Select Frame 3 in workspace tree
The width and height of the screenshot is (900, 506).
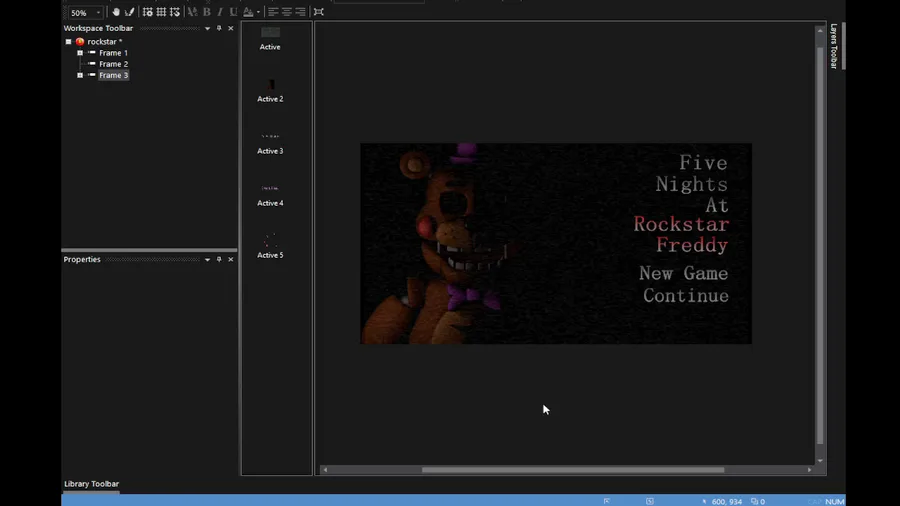coord(113,75)
